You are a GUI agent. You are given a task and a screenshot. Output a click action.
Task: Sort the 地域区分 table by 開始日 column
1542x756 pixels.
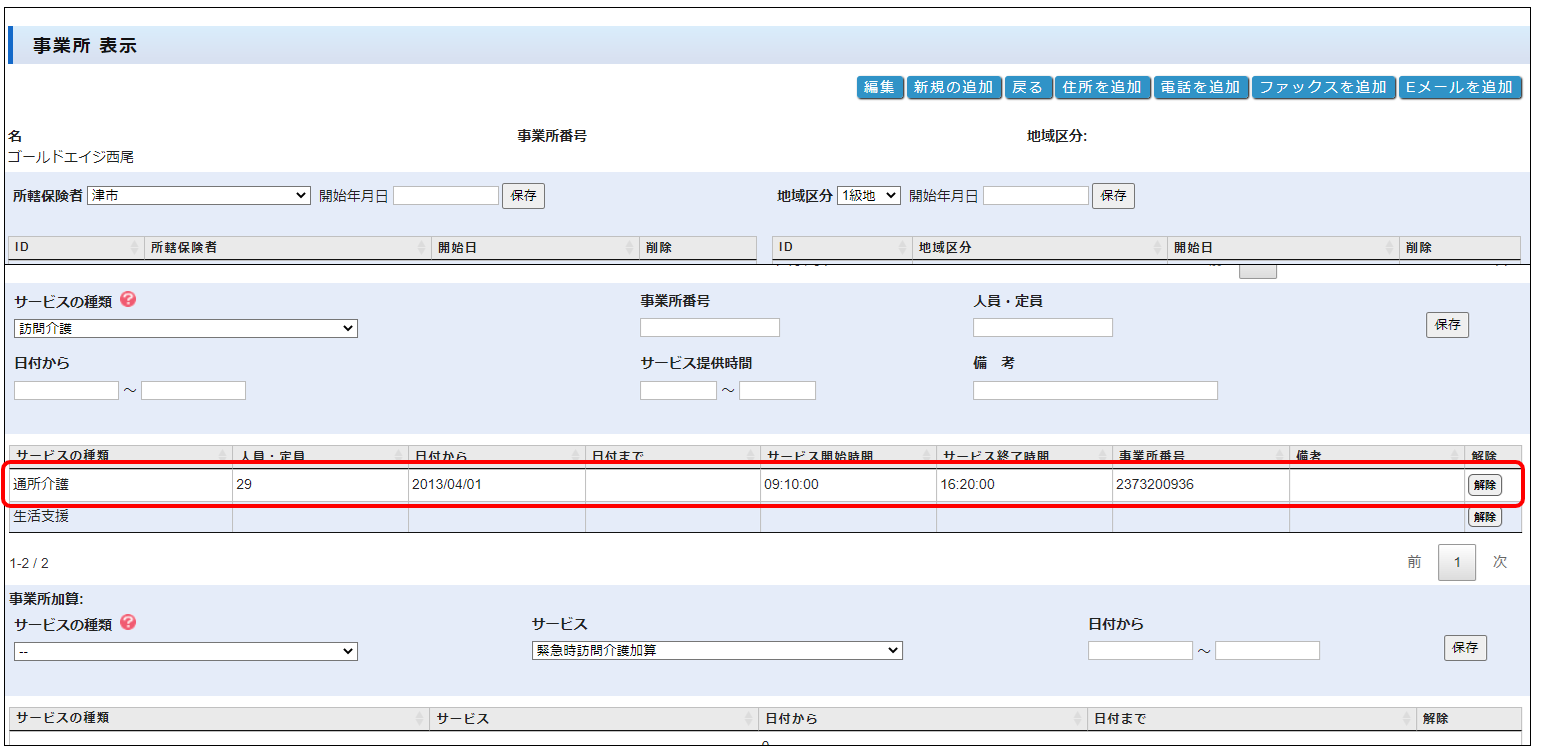pyautogui.click(x=1282, y=247)
